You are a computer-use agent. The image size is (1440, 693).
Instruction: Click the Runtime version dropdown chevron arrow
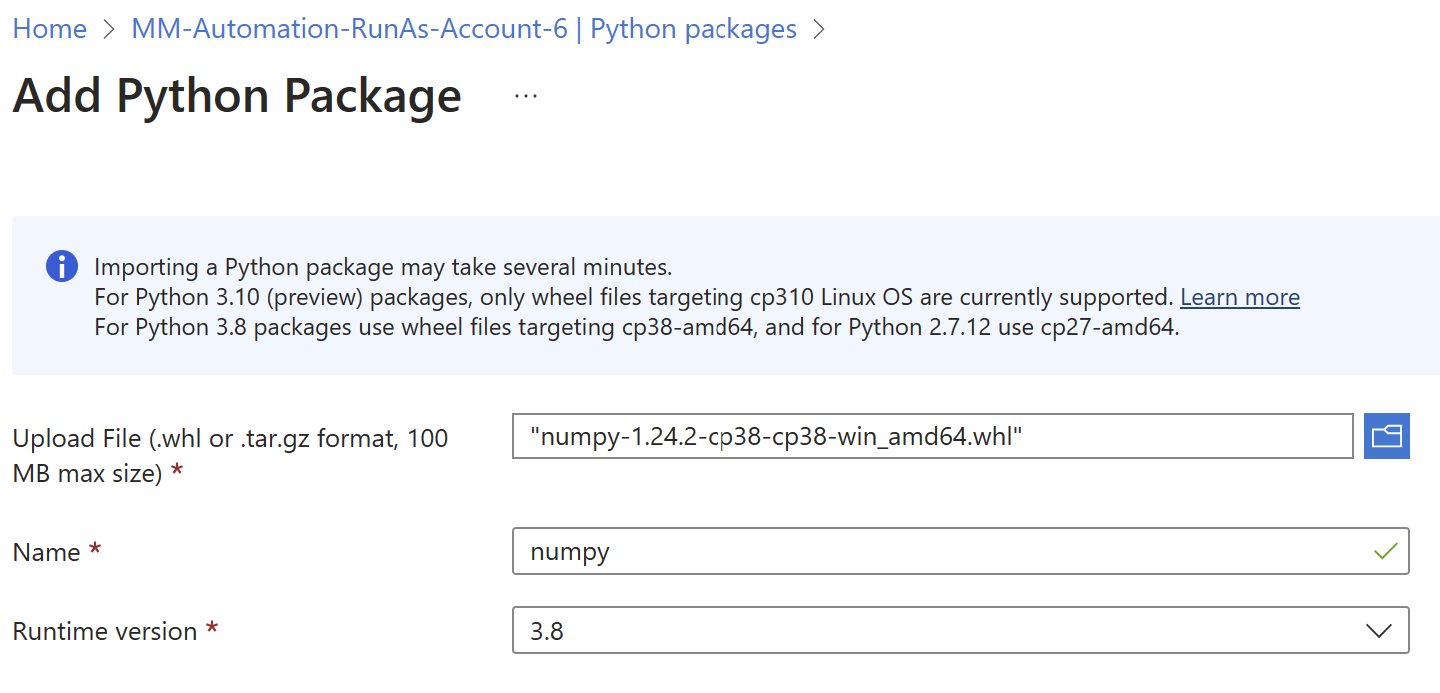point(1378,631)
